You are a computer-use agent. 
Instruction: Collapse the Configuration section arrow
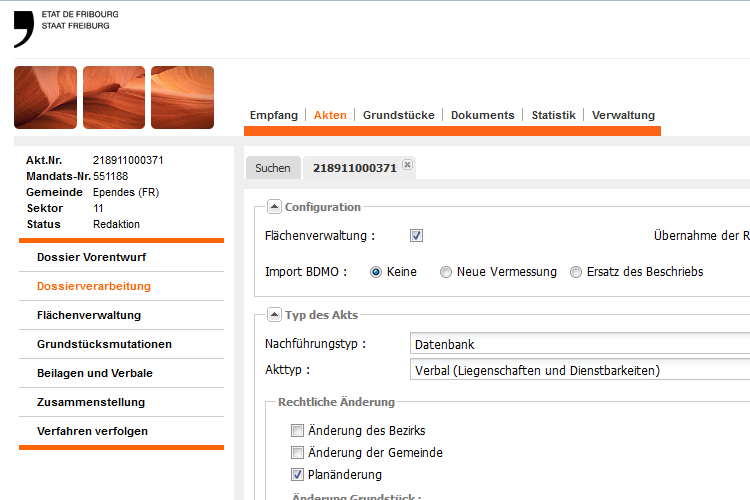[x=274, y=207]
